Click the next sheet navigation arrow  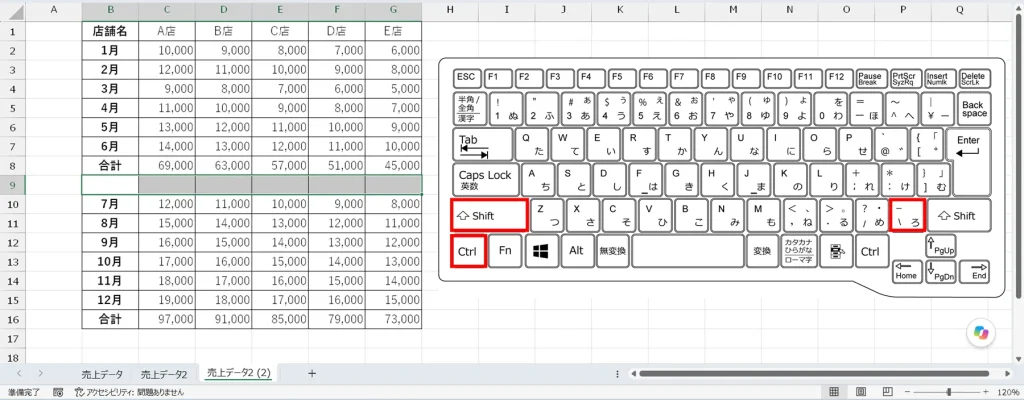tap(40, 373)
